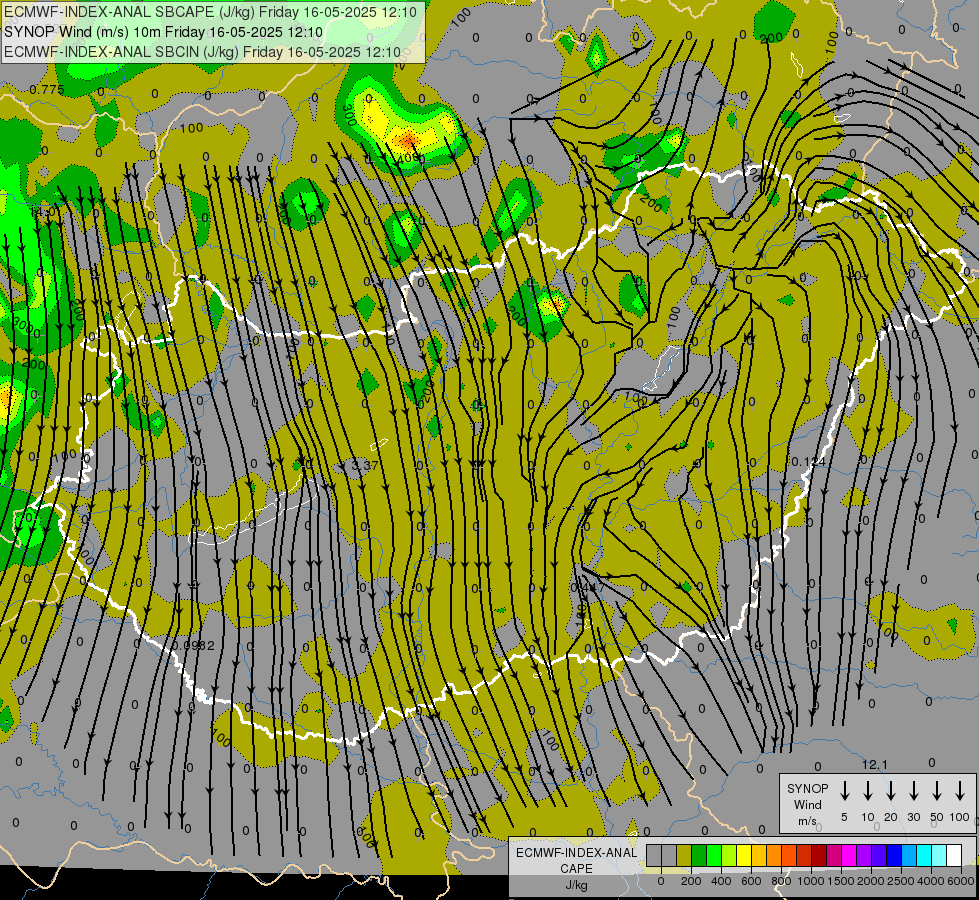979x900 pixels.
Task: Click the '800' CAPE scale value
Action: pyautogui.click(x=781, y=881)
